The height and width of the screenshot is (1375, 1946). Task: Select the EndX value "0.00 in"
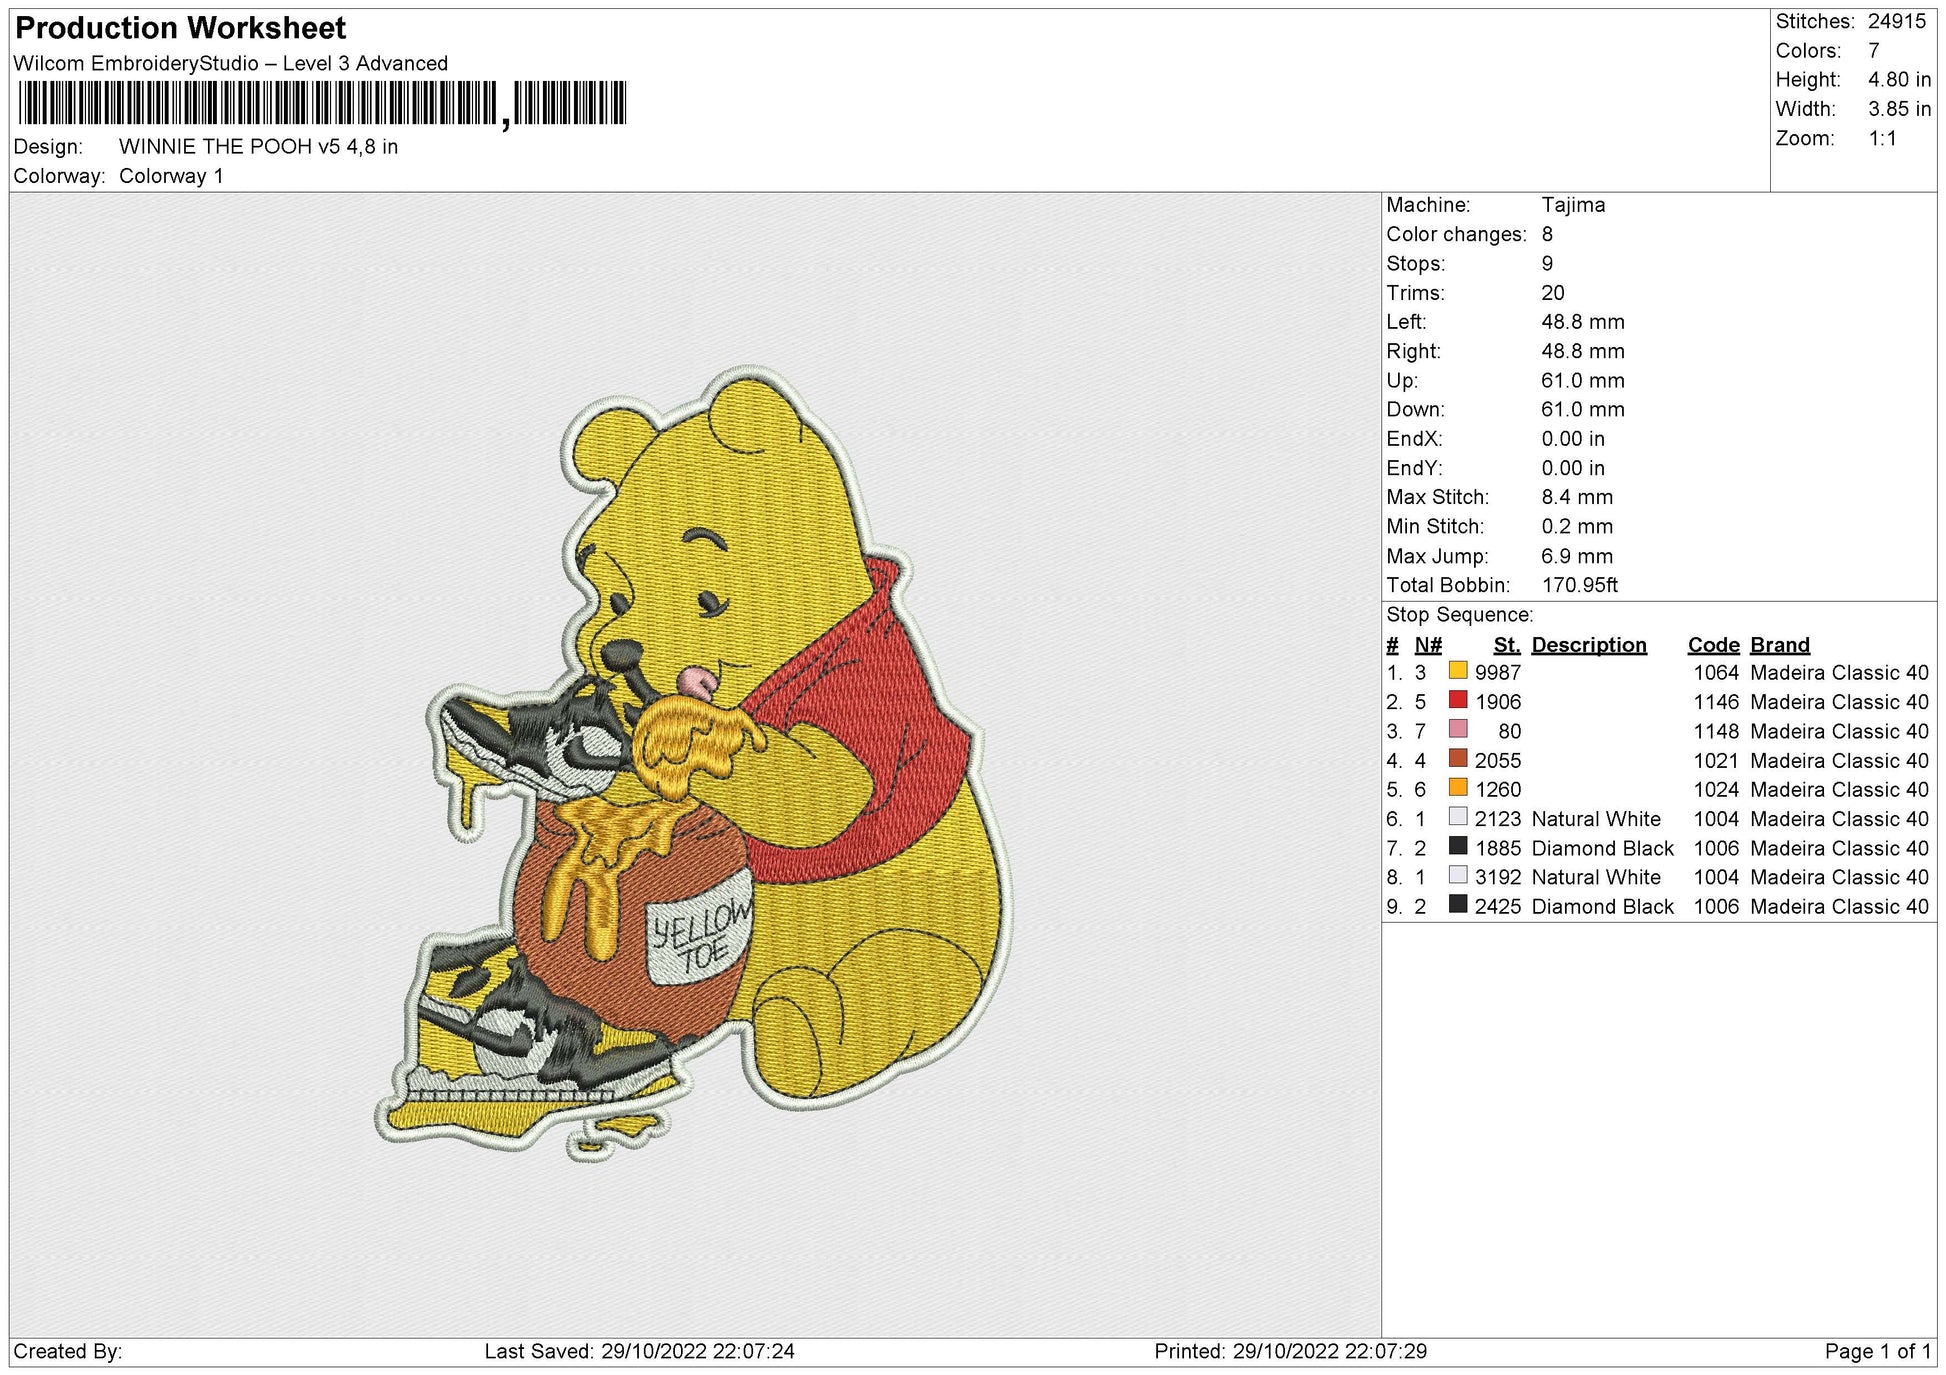[x=1573, y=438]
